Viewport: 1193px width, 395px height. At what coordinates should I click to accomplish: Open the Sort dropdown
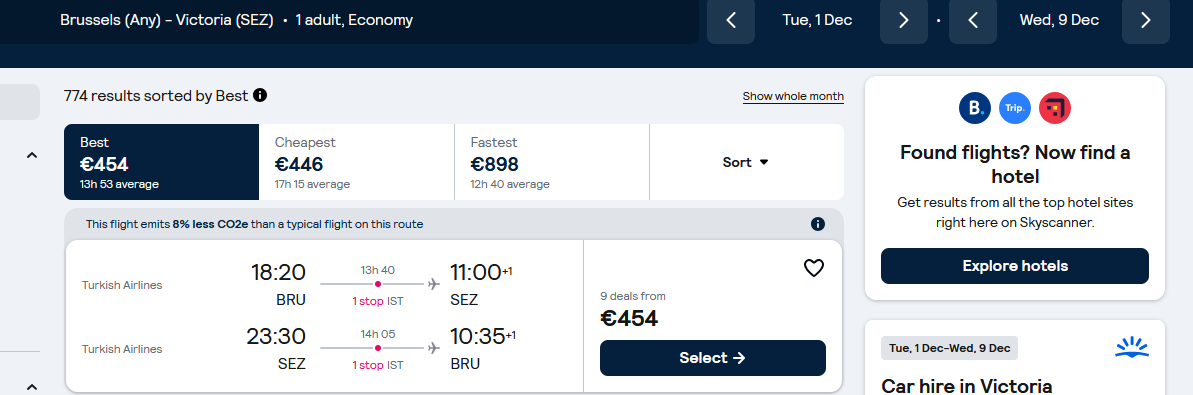[746, 162]
